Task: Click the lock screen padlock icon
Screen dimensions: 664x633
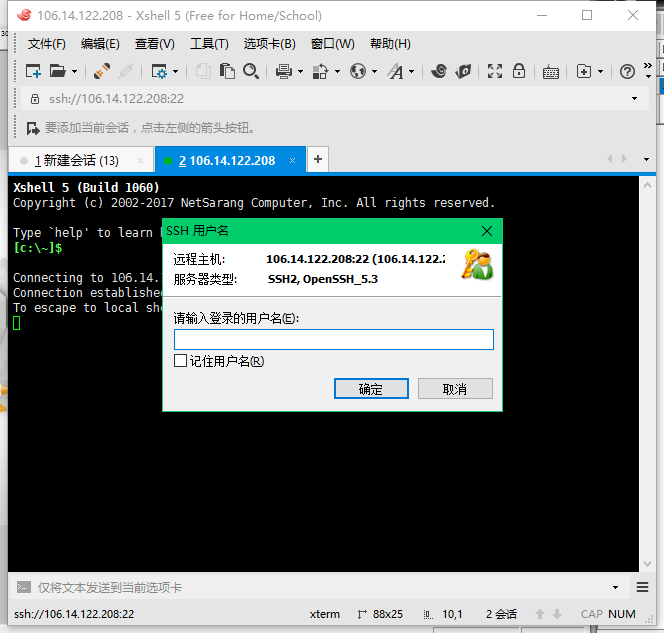Action: [x=519, y=71]
